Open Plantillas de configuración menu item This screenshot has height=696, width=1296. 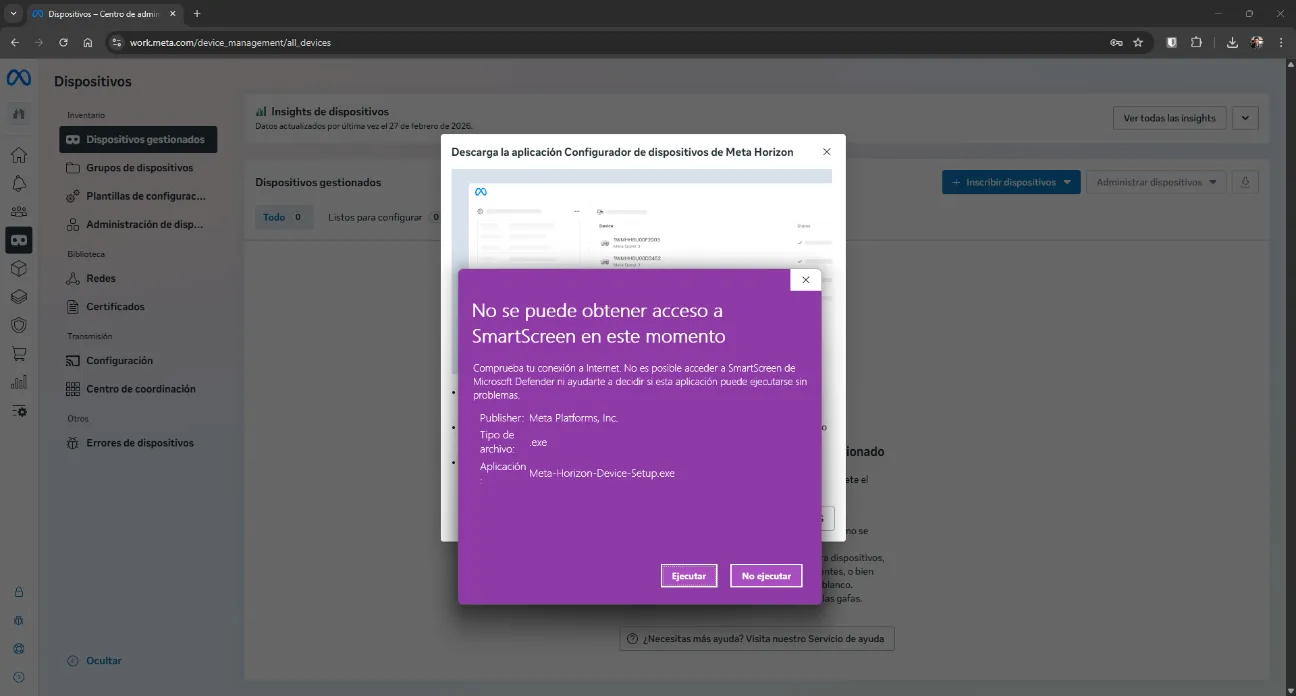point(138,196)
